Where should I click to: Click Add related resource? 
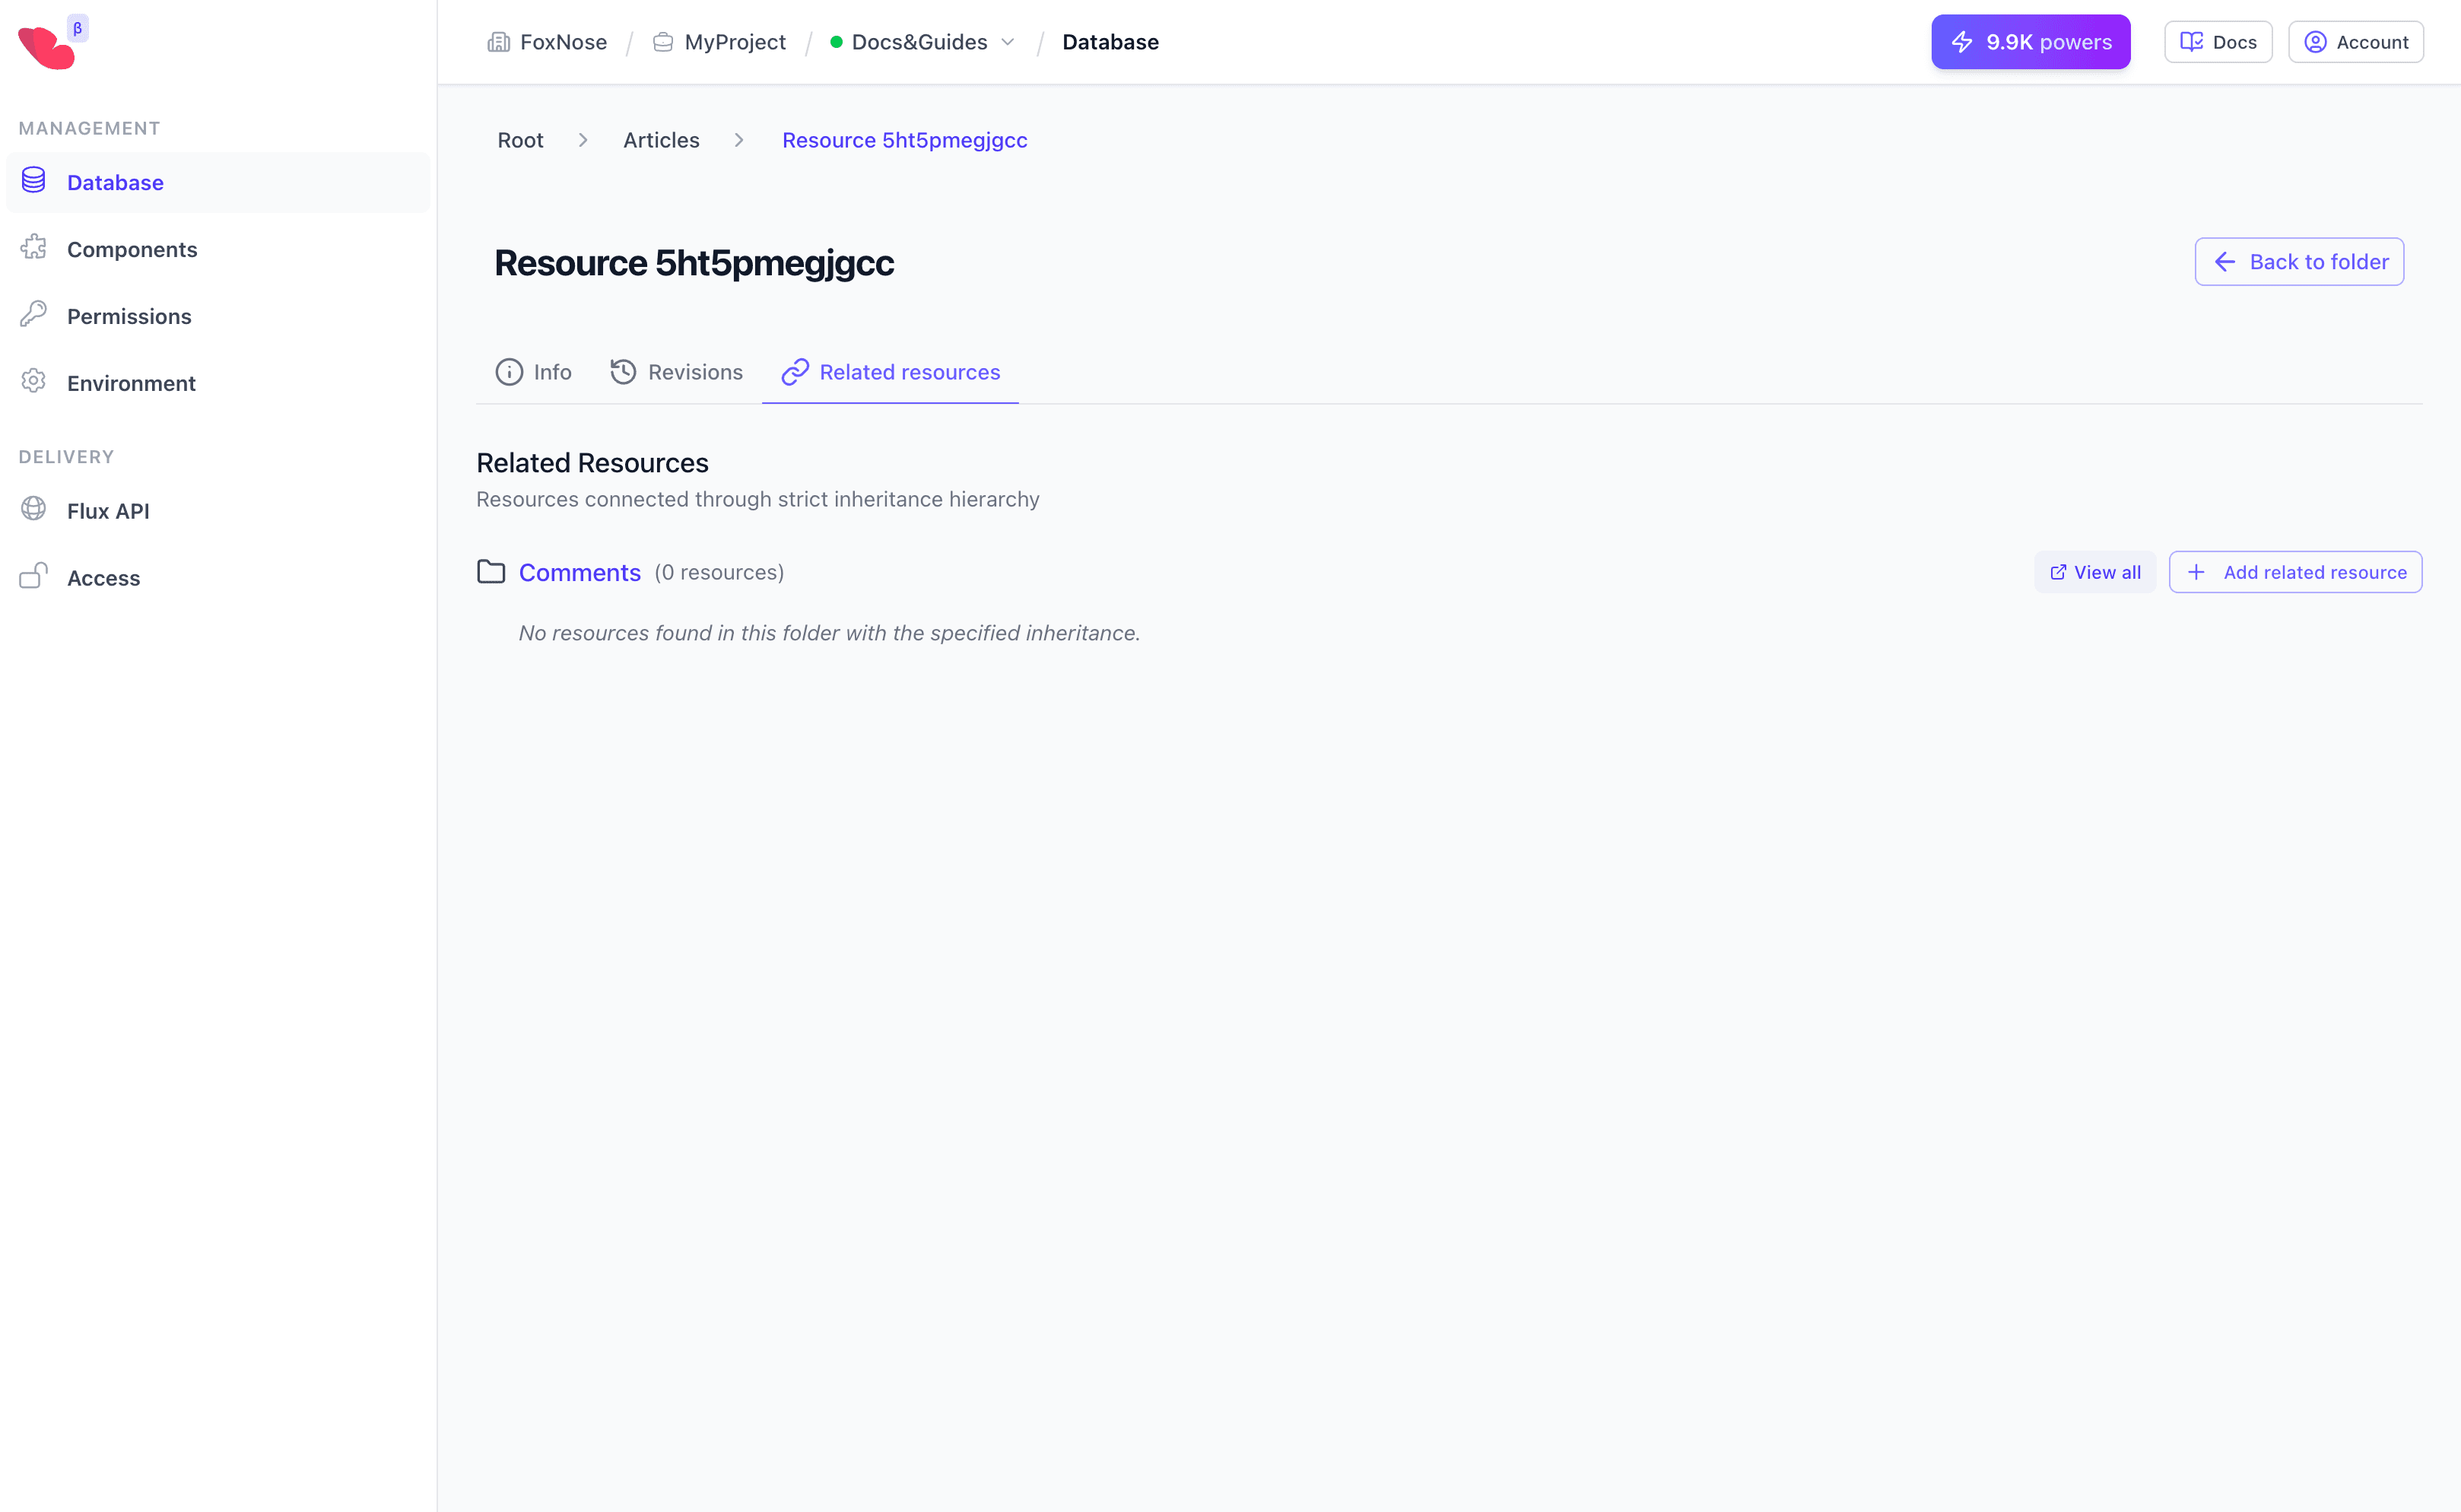(2295, 571)
